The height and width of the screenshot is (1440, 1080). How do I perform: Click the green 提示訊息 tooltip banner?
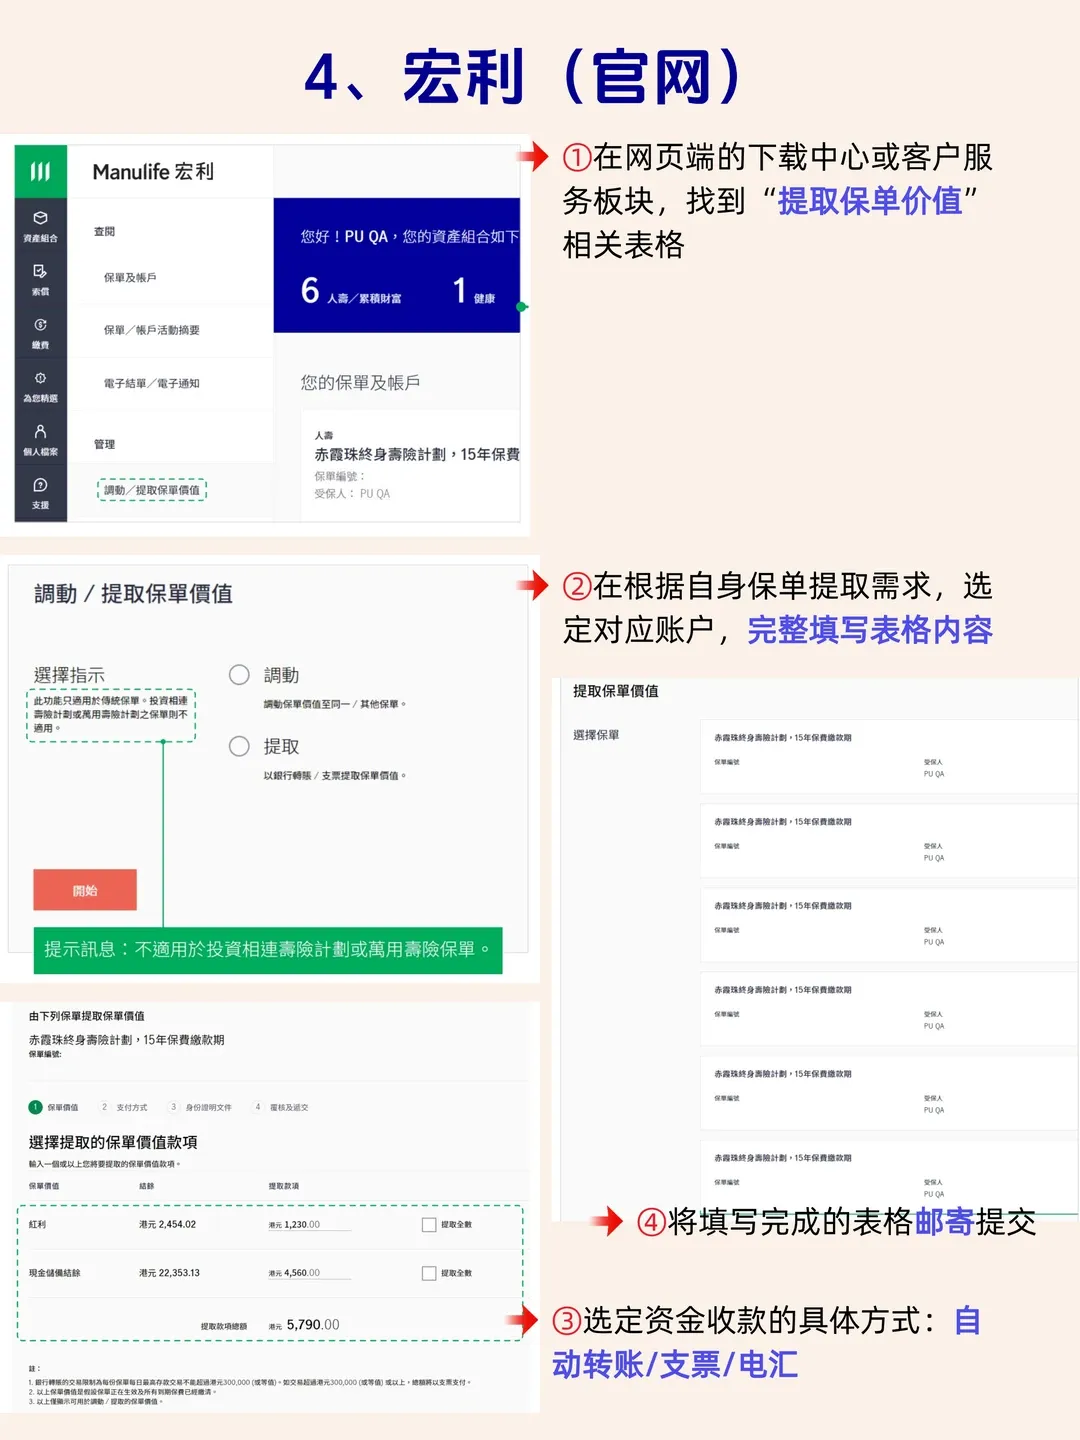pyautogui.click(x=268, y=950)
